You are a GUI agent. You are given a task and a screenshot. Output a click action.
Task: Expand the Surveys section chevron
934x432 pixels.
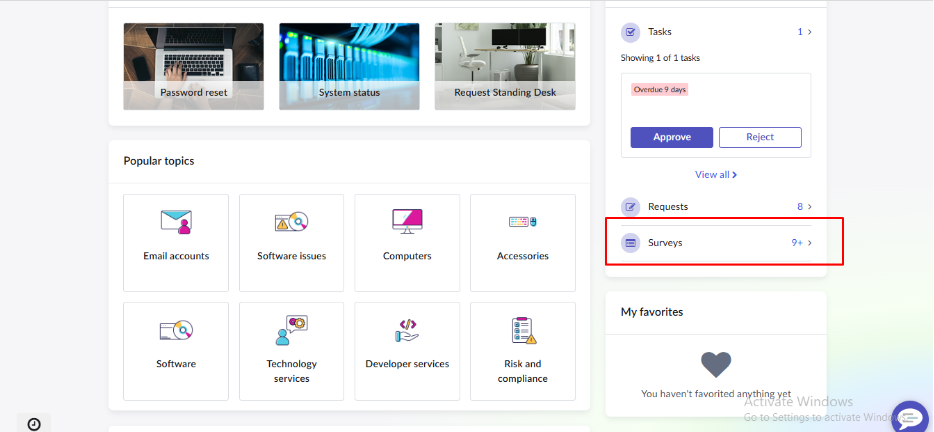point(809,243)
